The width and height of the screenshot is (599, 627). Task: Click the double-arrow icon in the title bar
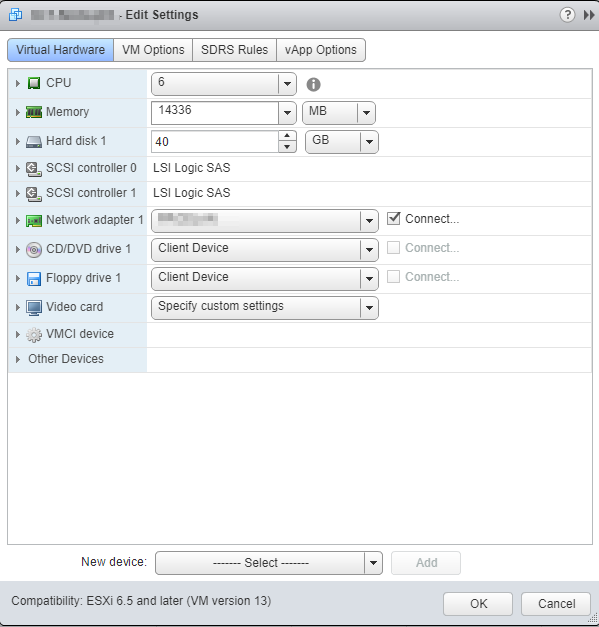pyautogui.click(x=589, y=15)
